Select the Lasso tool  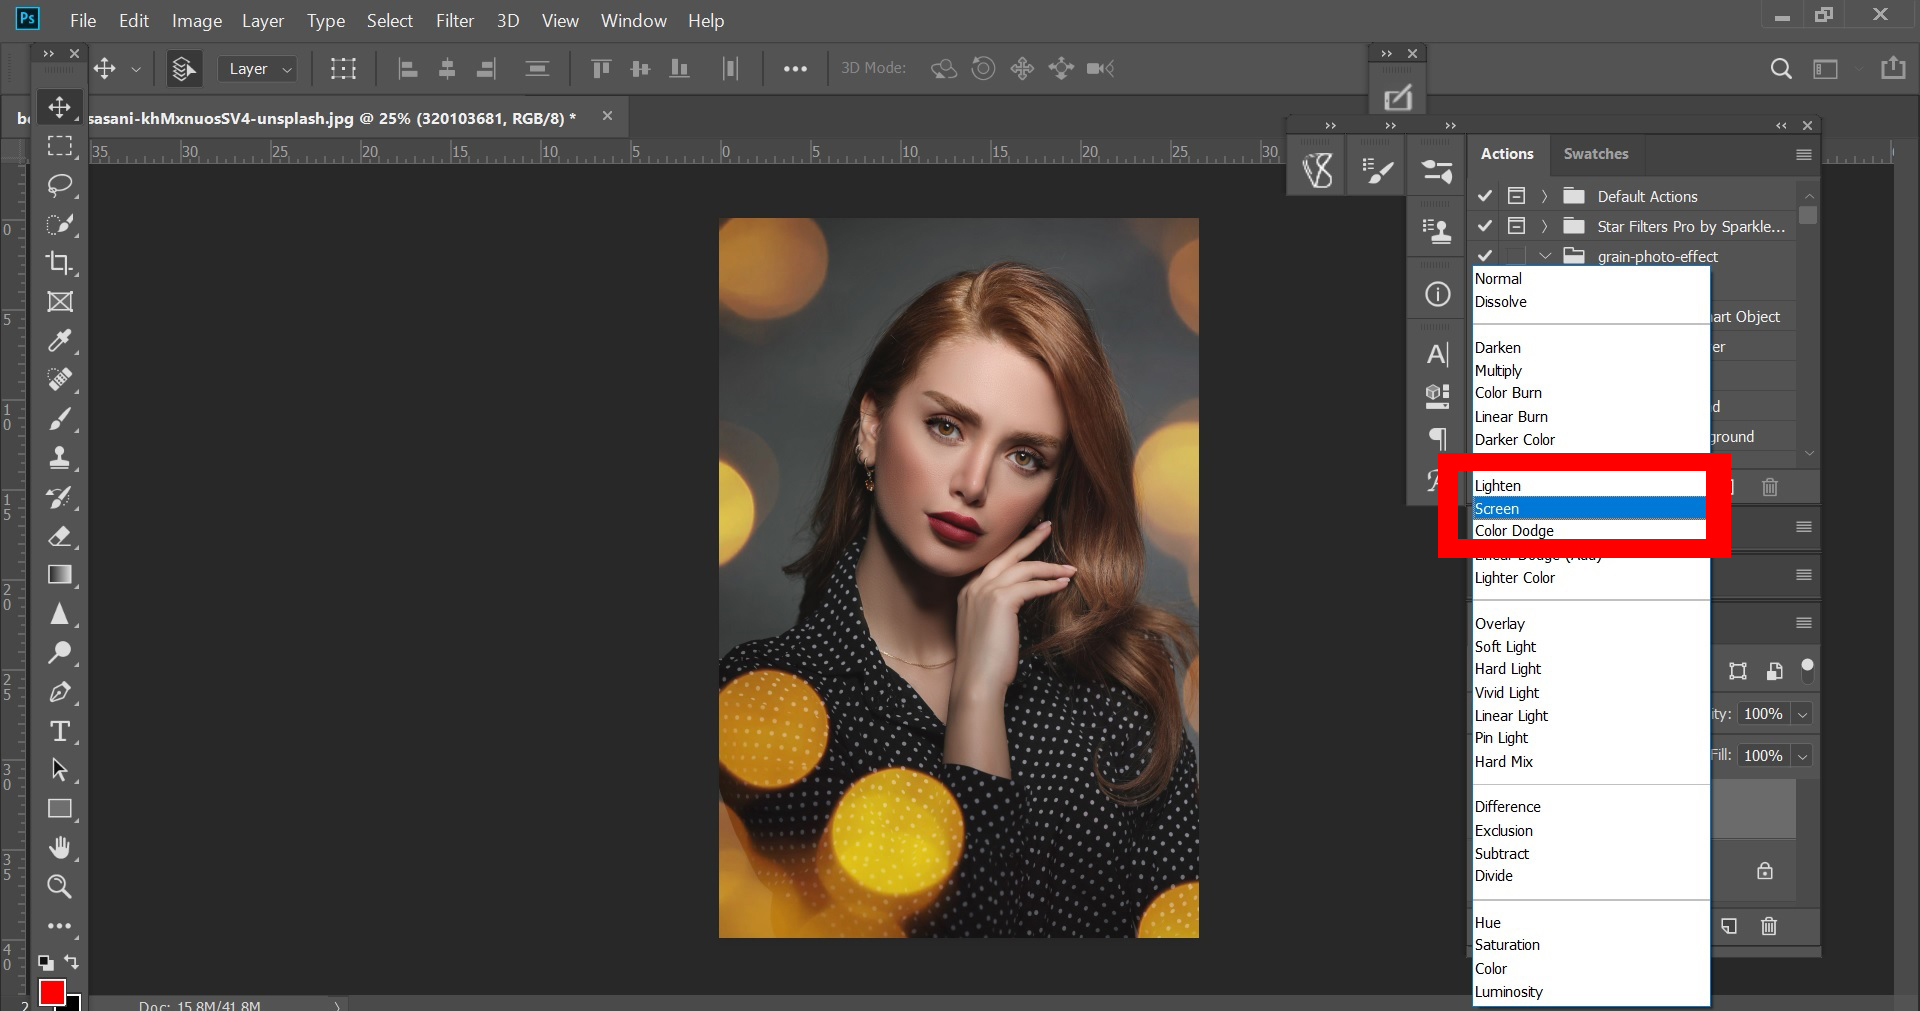[x=60, y=185]
